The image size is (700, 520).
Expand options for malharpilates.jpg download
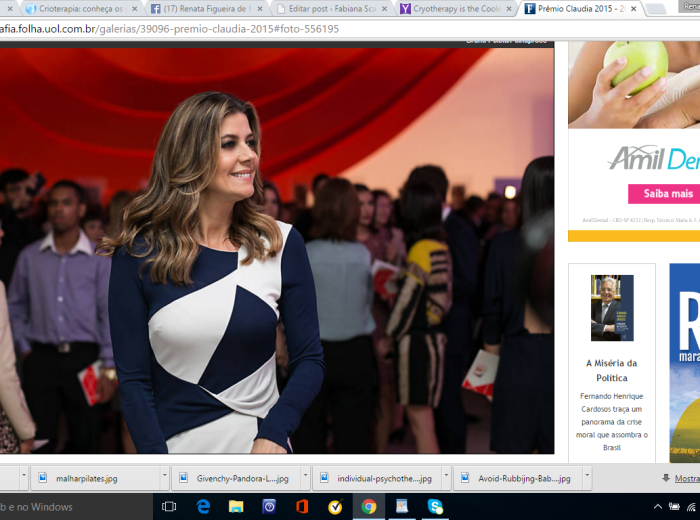(x=165, y=475)
